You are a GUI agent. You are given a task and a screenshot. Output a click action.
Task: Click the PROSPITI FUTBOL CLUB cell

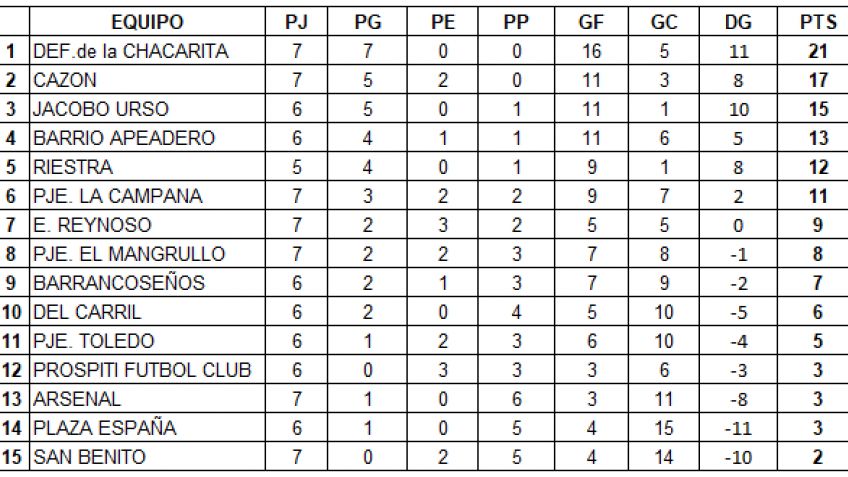pyautogui.click(x=147, y=370)
